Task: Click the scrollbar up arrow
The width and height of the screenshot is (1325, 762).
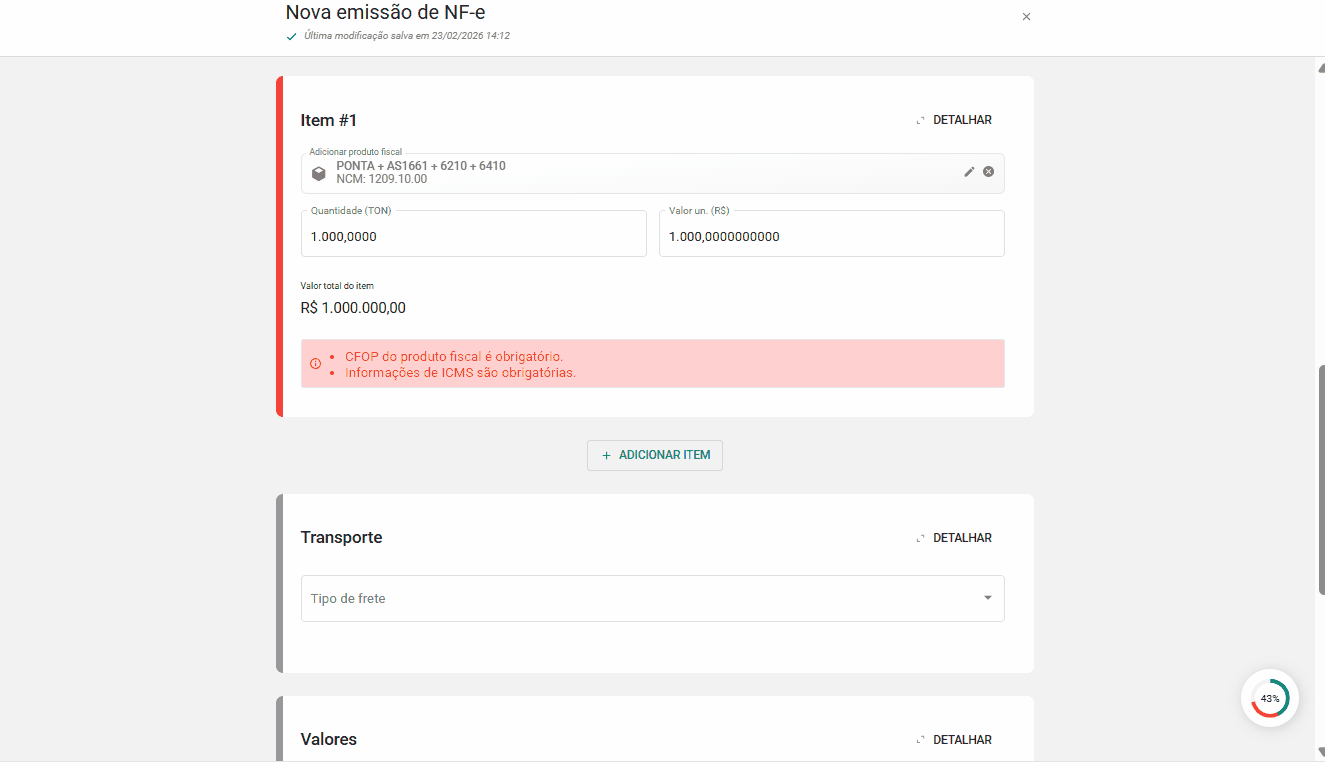Action: point(1320,67)
